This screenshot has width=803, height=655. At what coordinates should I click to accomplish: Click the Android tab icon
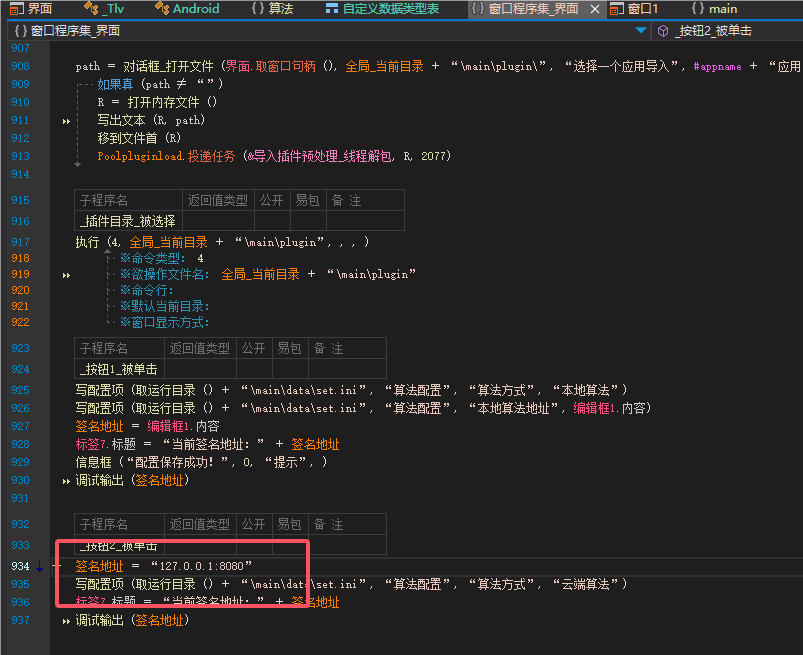tap(163, 9)
